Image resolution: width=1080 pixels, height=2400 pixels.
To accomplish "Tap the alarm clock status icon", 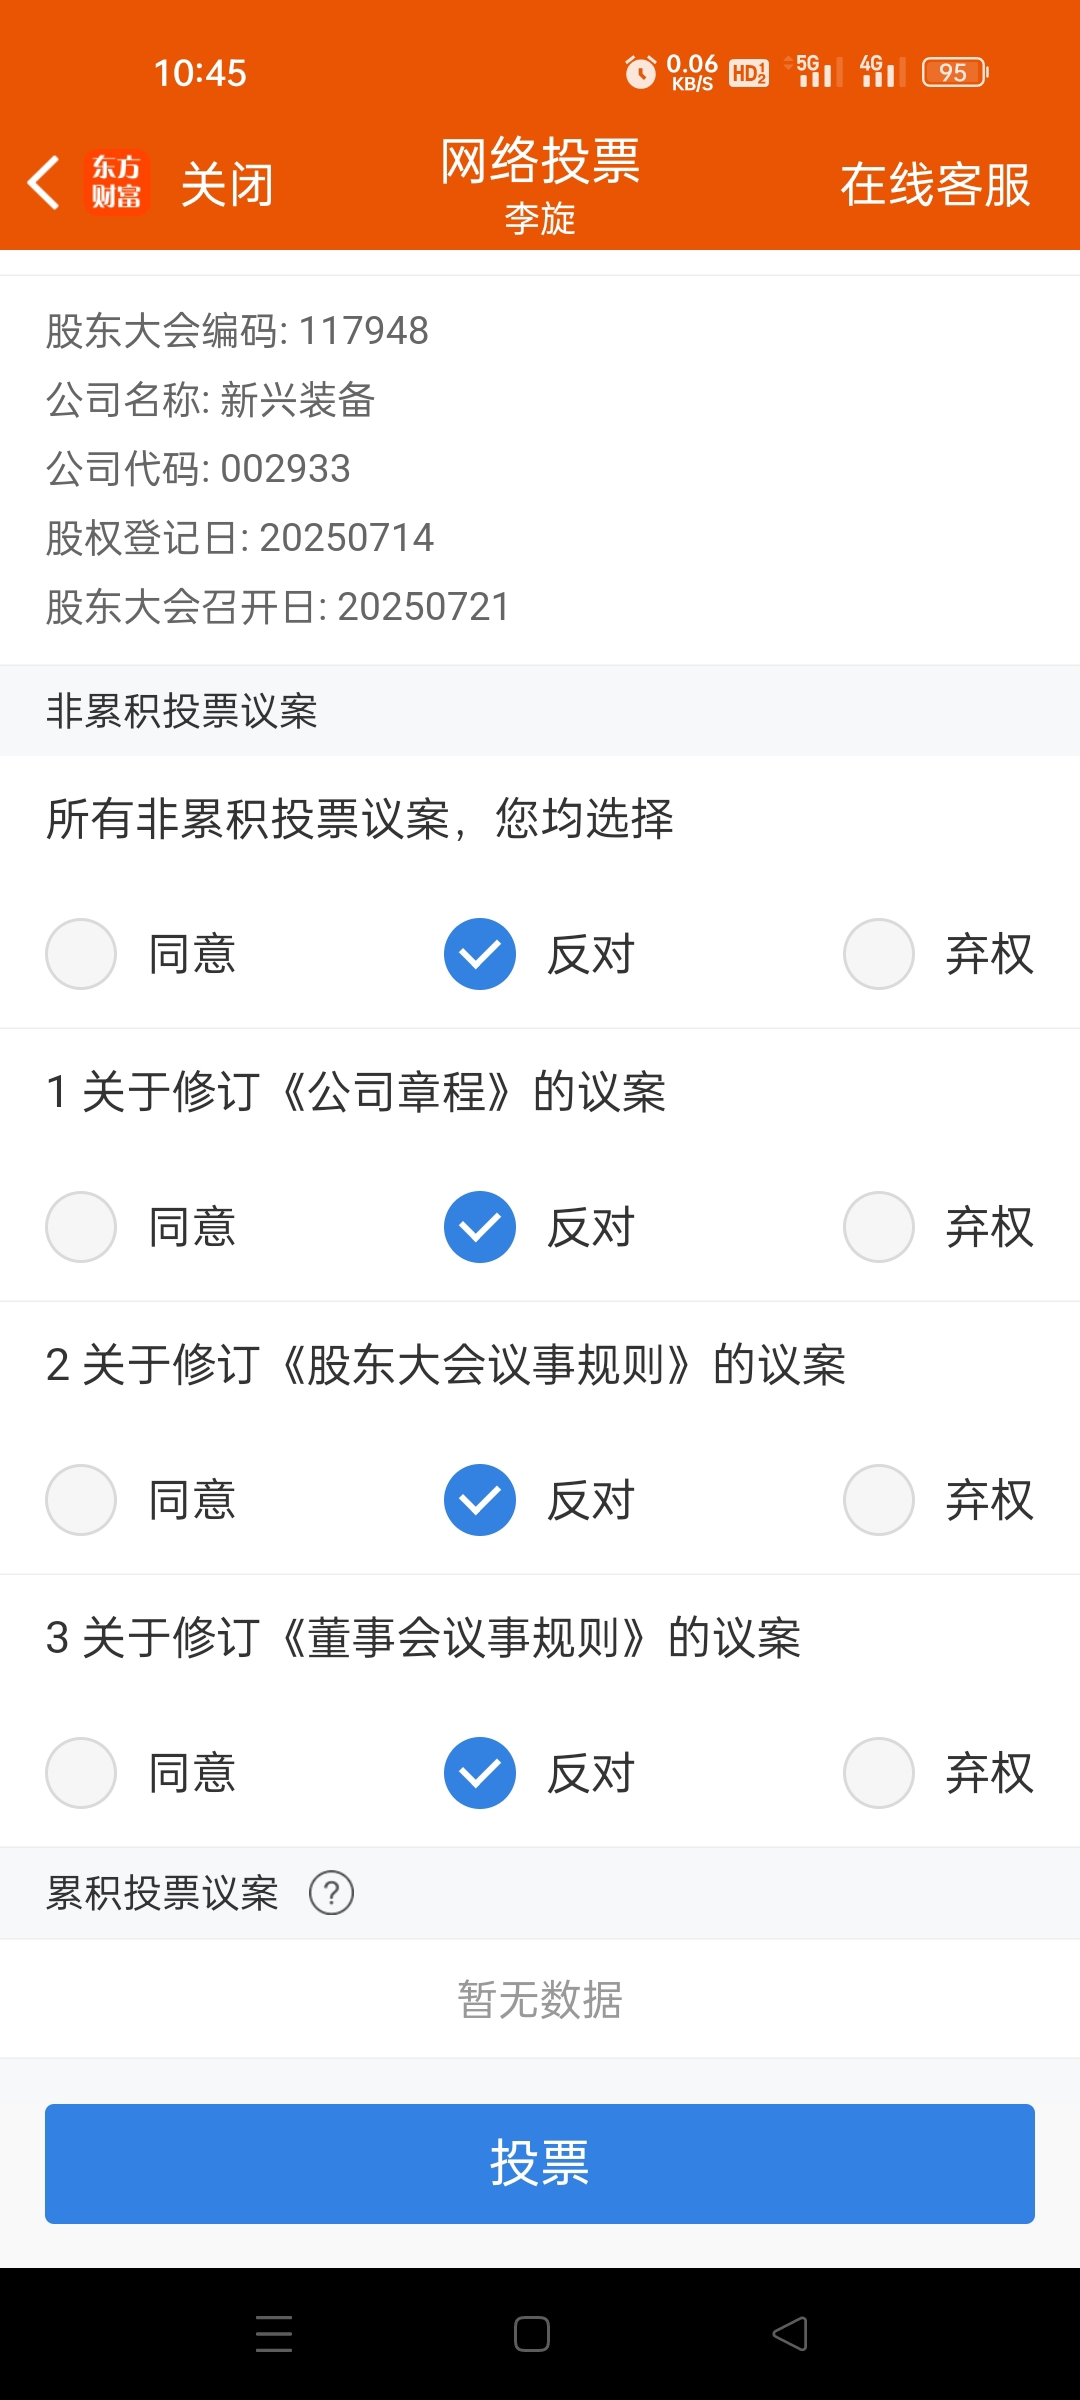I will click(x=640, y=72).
